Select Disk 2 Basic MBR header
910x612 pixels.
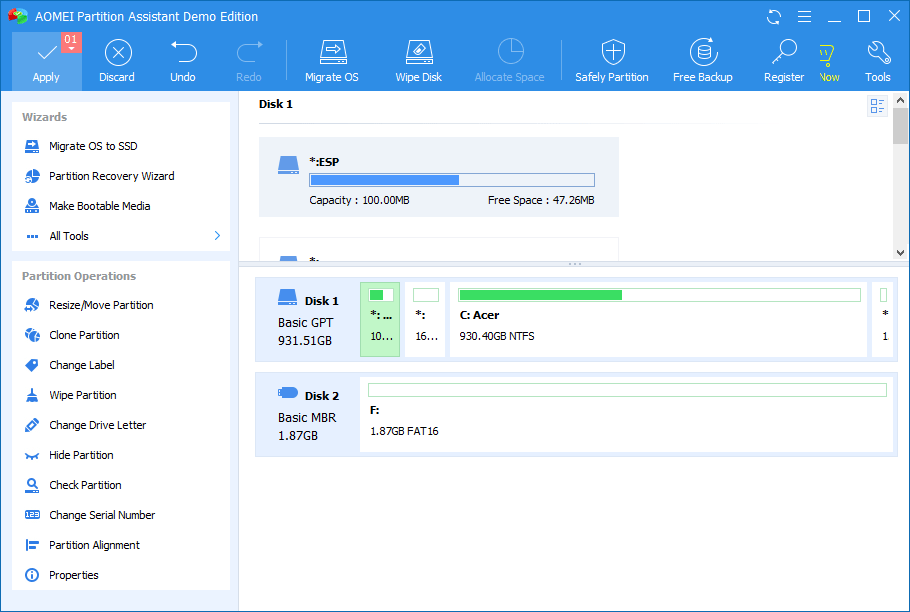coord(308,414)
